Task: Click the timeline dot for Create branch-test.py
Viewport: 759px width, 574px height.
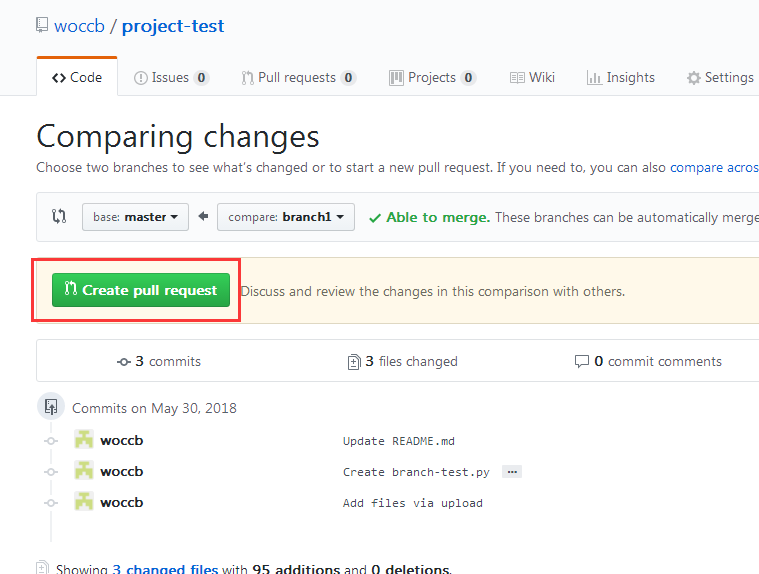Action: pyautogui.click(x=51, y=472)
